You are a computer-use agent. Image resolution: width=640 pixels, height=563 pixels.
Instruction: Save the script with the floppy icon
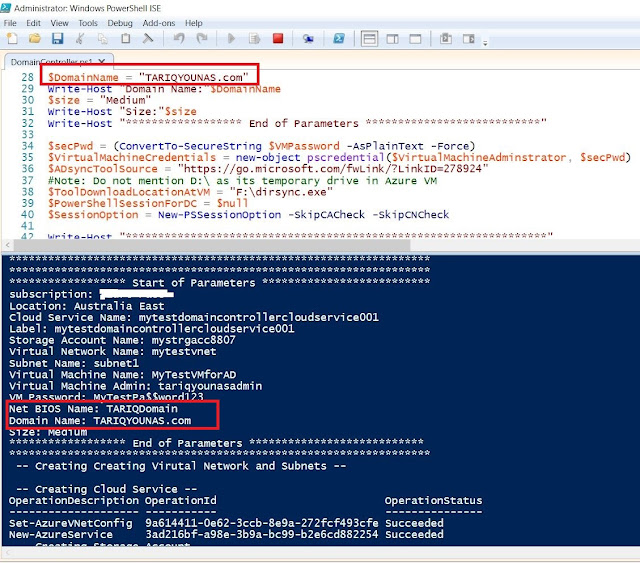[x=58, y=39]
